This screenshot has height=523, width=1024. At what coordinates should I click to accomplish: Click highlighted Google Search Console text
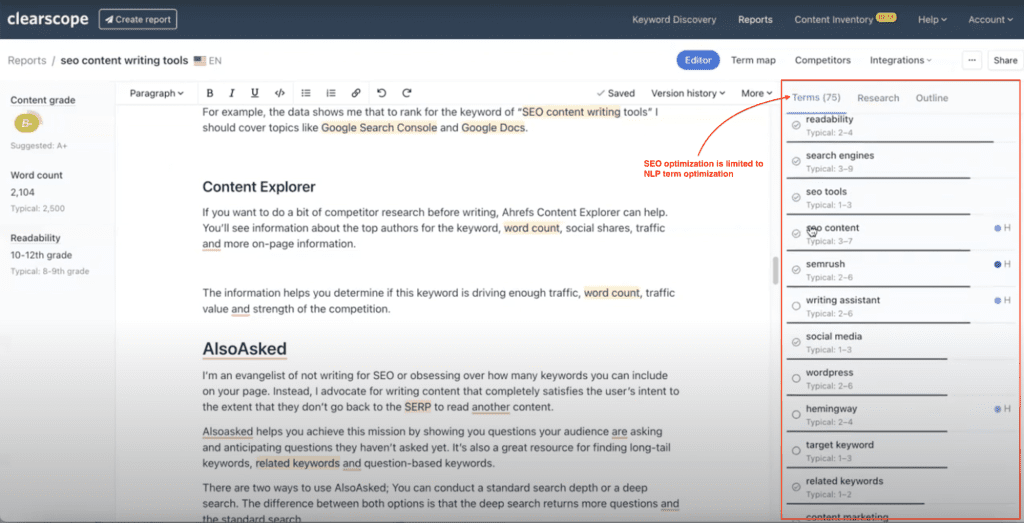[379, 128]
